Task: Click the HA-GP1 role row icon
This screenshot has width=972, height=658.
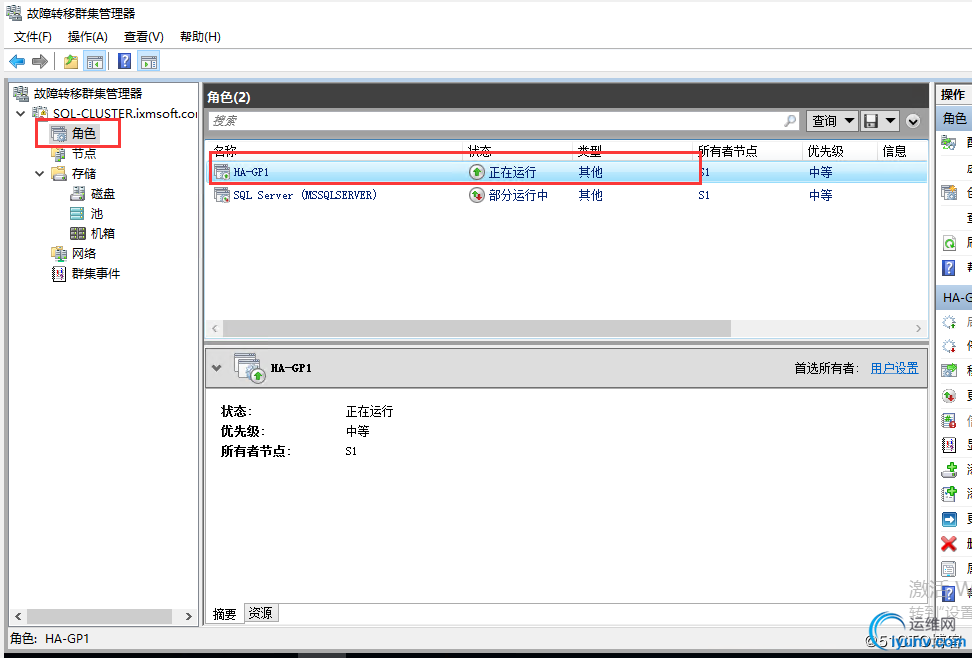Action: [221, 172]
